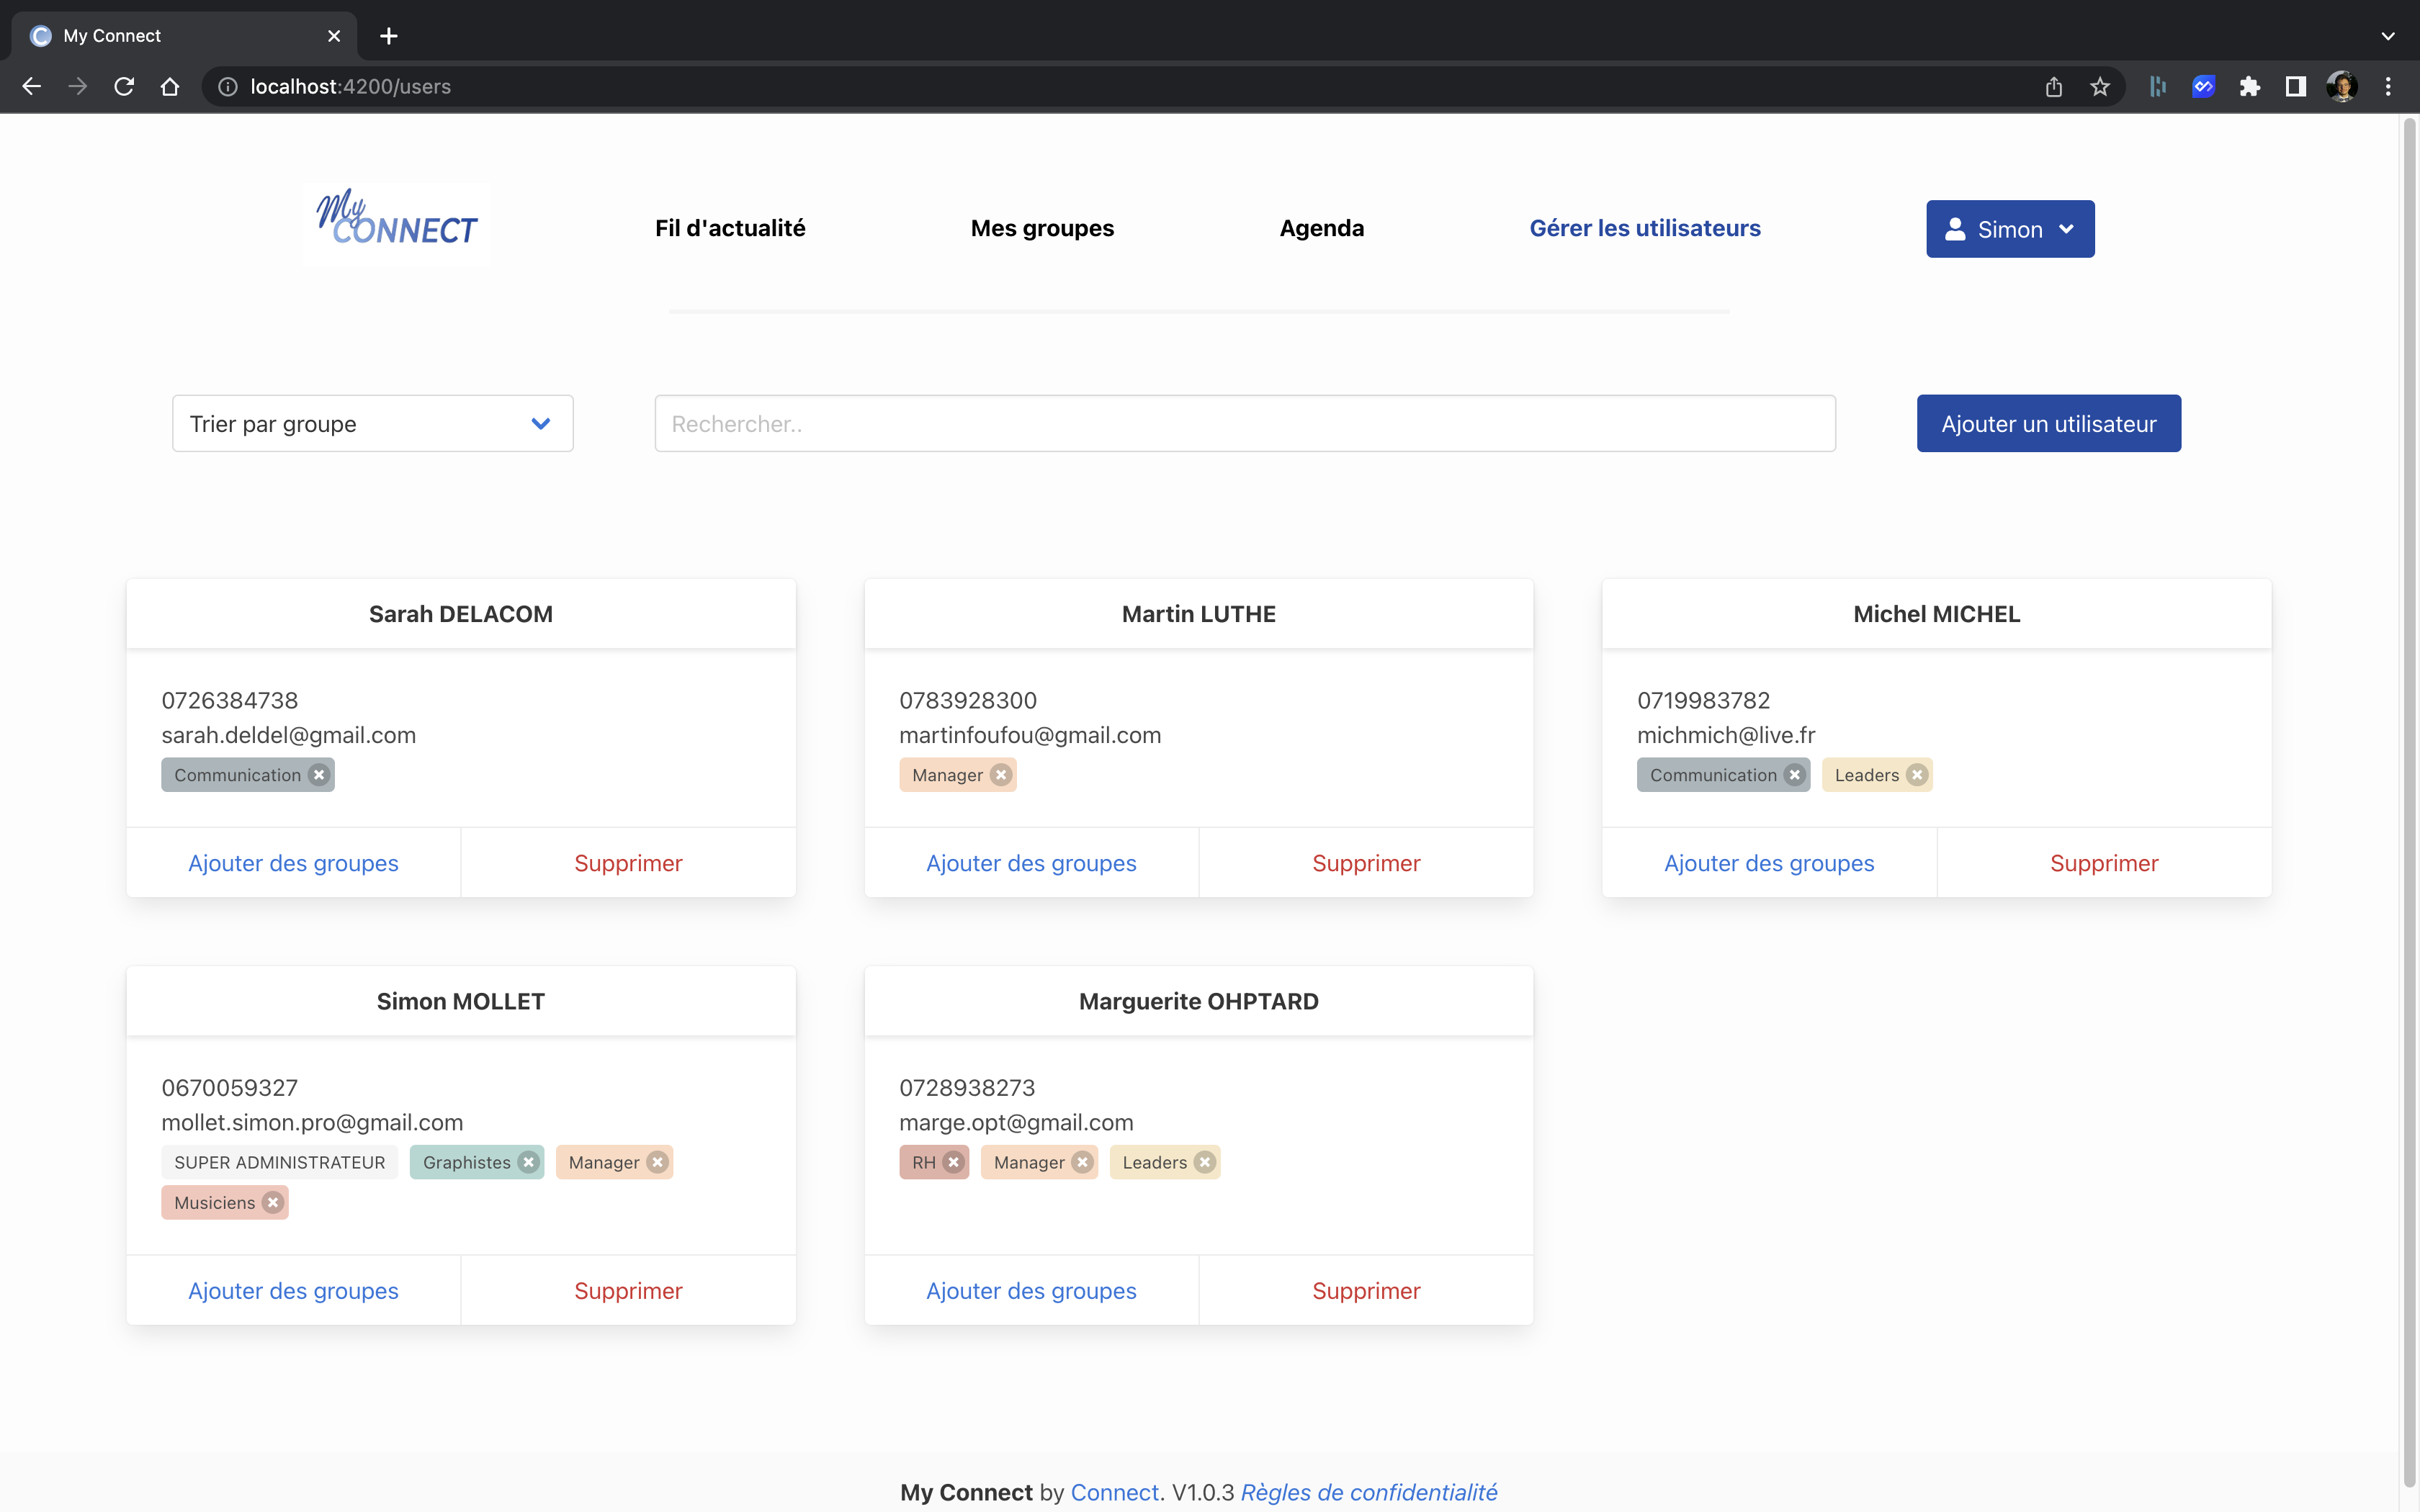This screenshot has width=2420, height=1512.
Task: Remove the Communication tag from Sarah DELACOM
Action: [x=318, y=774]
